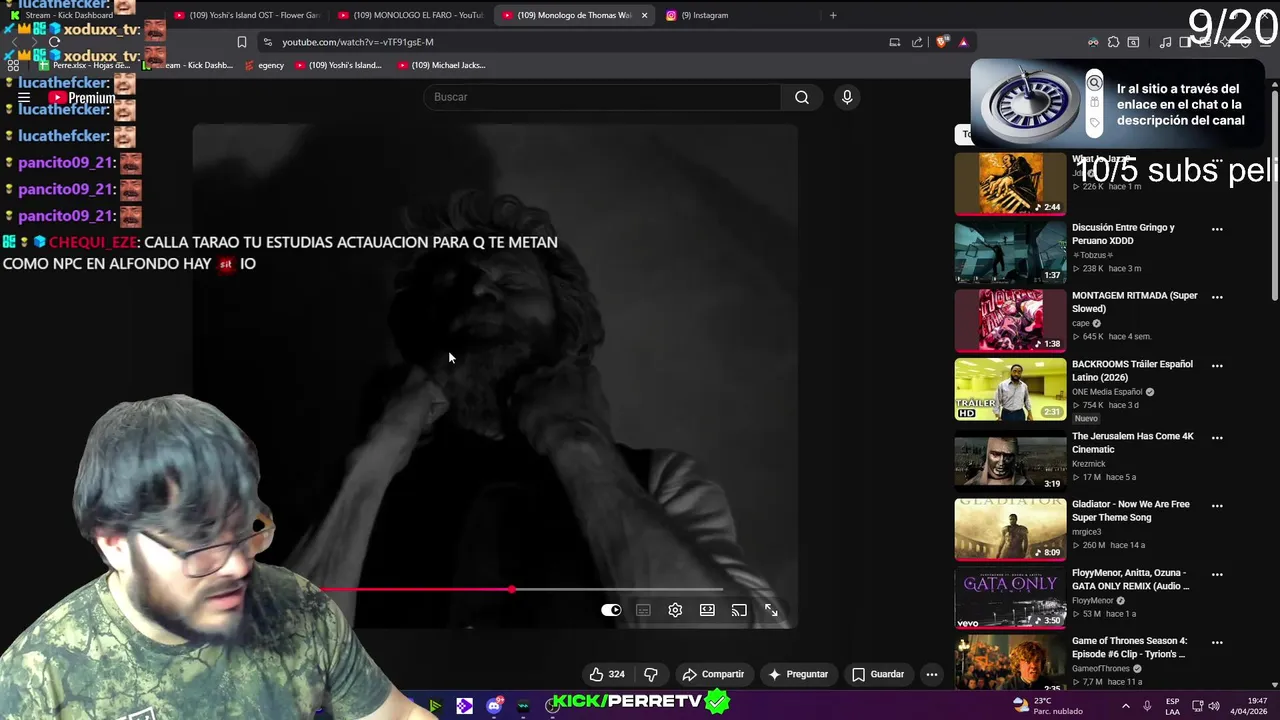The image size is (1280, 720).
Task: Click the Nuevo badge under BACKROOMS
Action: pos(1086,418)
